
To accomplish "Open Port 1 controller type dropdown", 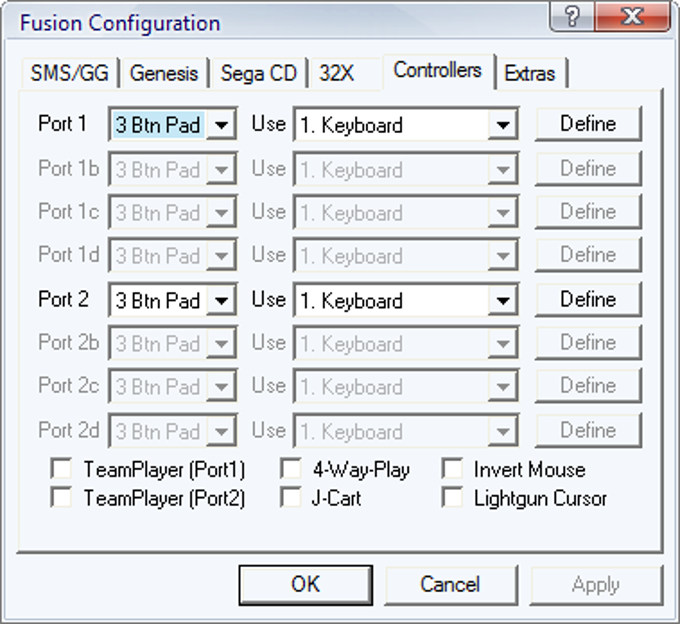I will click(221, 126).
